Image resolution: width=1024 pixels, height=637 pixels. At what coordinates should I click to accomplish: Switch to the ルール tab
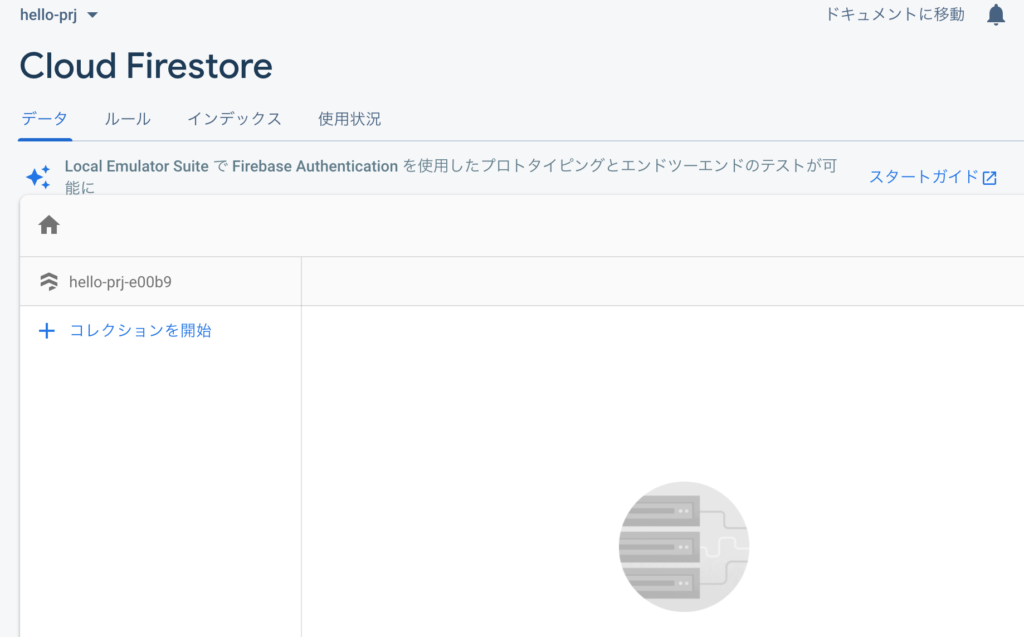pyautogui.click(x=127, y=118)
